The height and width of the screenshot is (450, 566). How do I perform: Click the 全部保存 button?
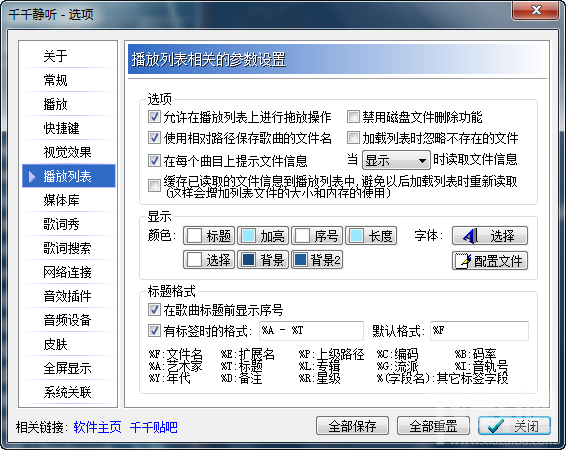(352, 426)
